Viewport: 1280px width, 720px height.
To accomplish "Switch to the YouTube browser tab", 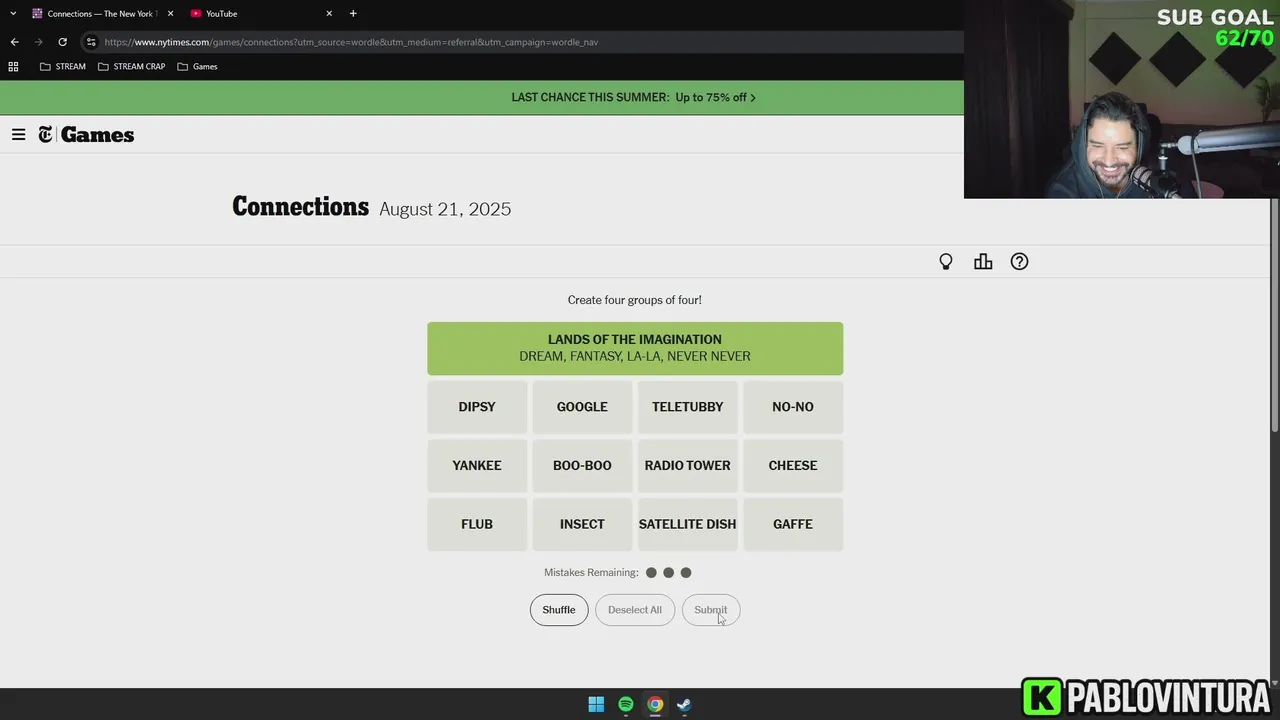I will [260, 14].
